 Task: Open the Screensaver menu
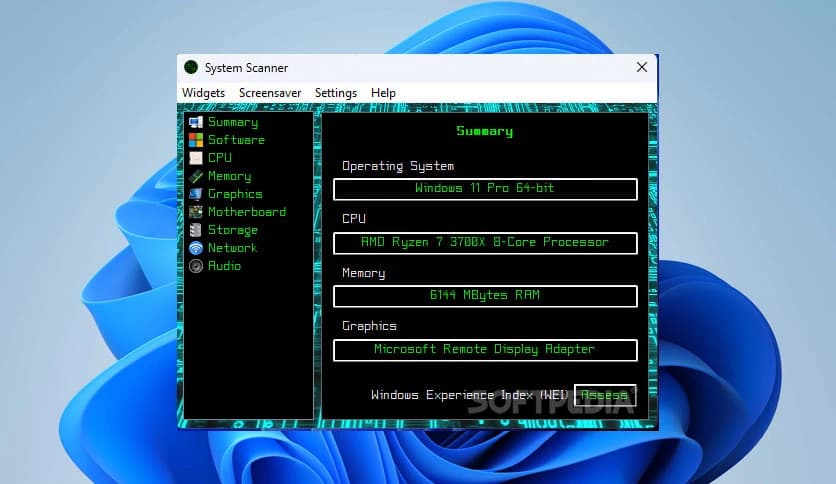270,93
